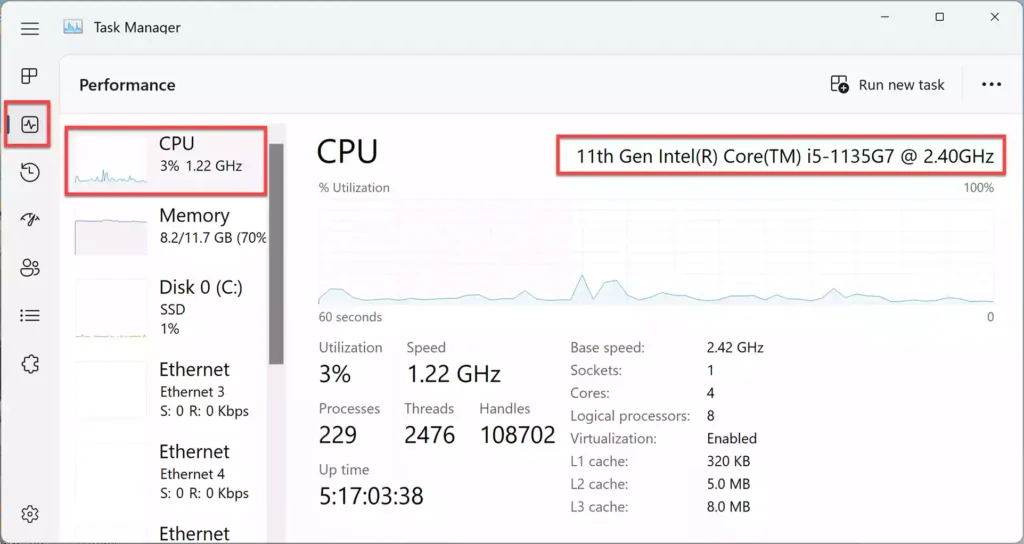Click the CPU utilization graph

pos(656,251)
